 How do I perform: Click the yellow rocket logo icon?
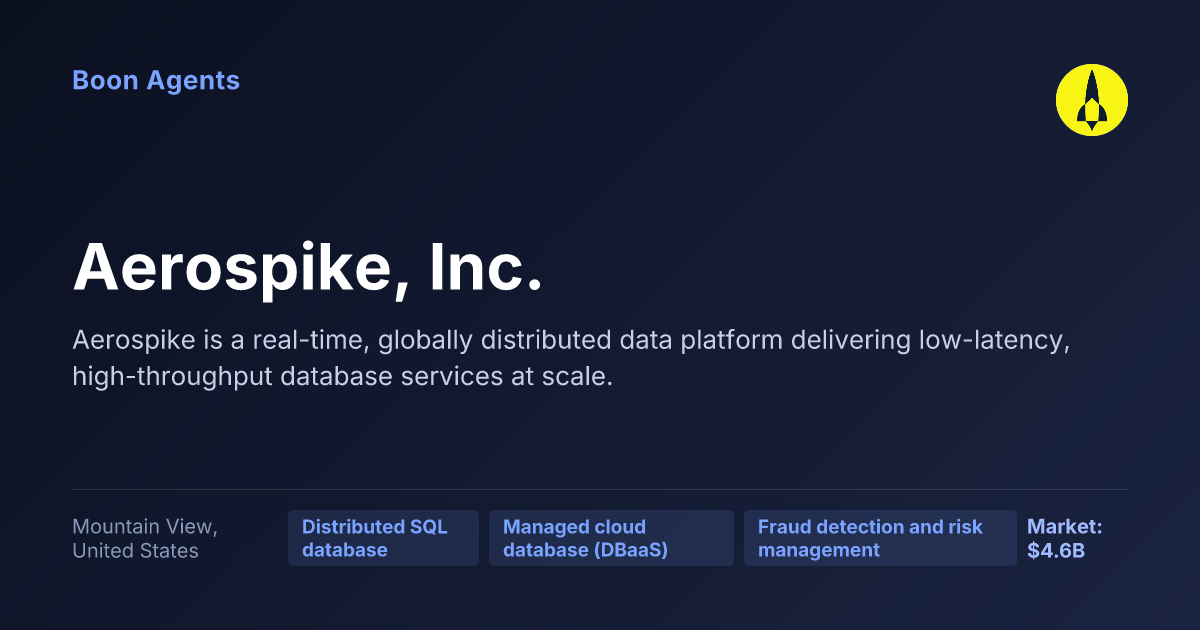click(x=1092, y=100)
